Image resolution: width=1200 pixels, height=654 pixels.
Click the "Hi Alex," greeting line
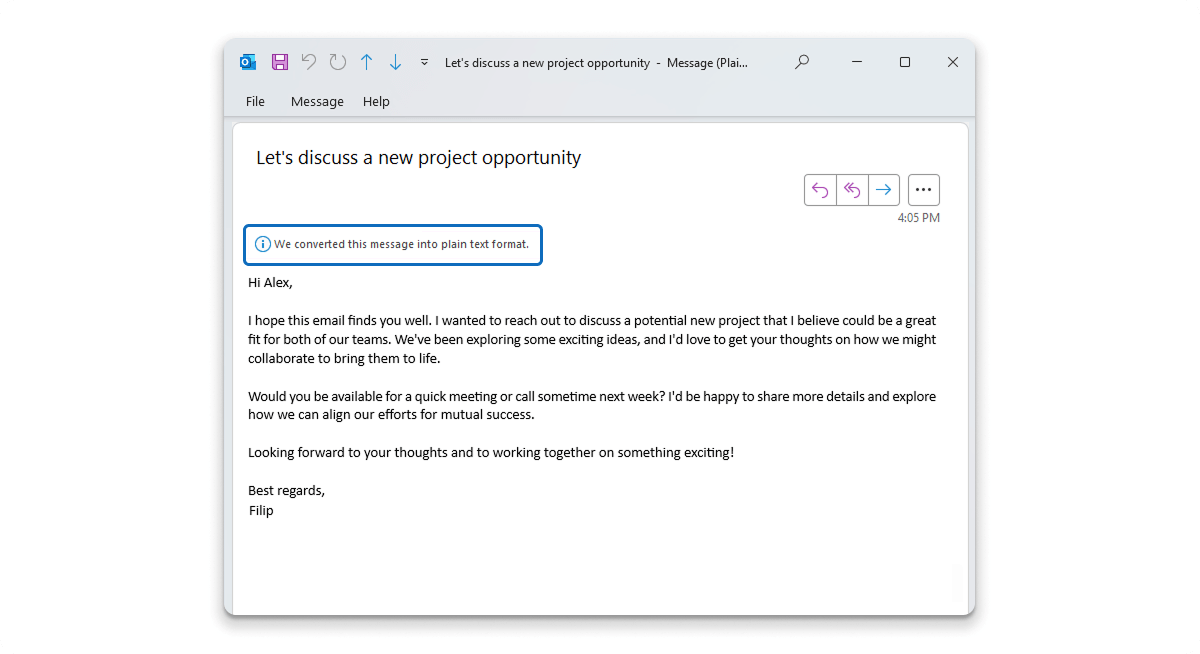click(271, 282)
